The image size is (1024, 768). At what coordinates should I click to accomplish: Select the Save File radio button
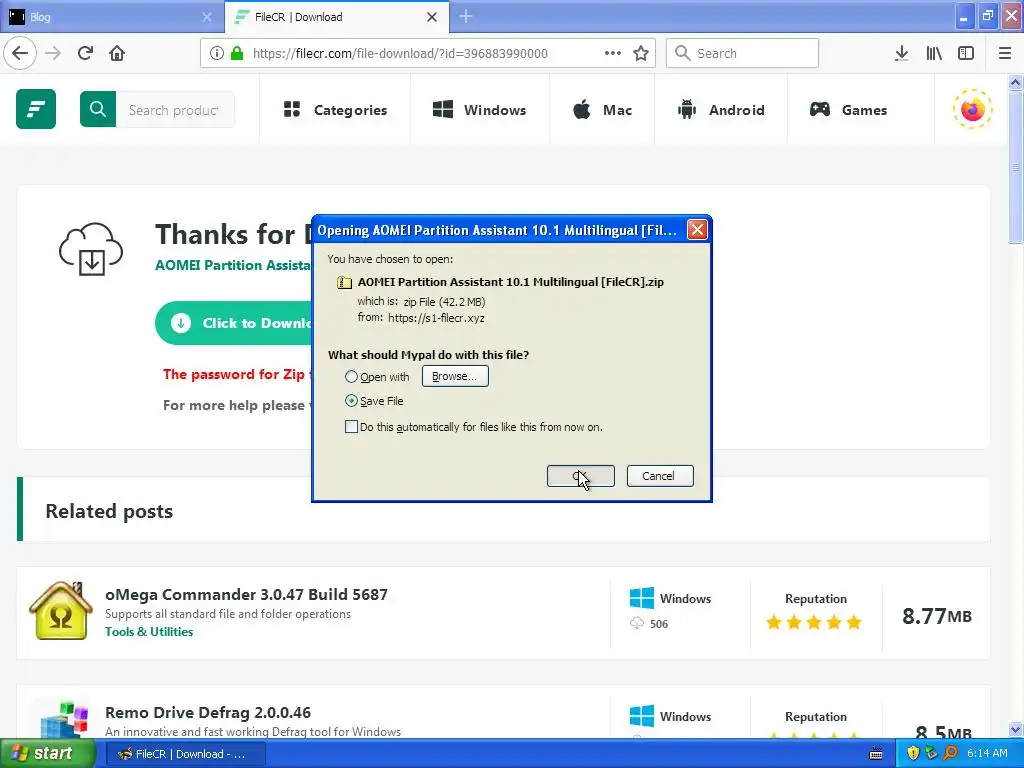tap(351, 401)
